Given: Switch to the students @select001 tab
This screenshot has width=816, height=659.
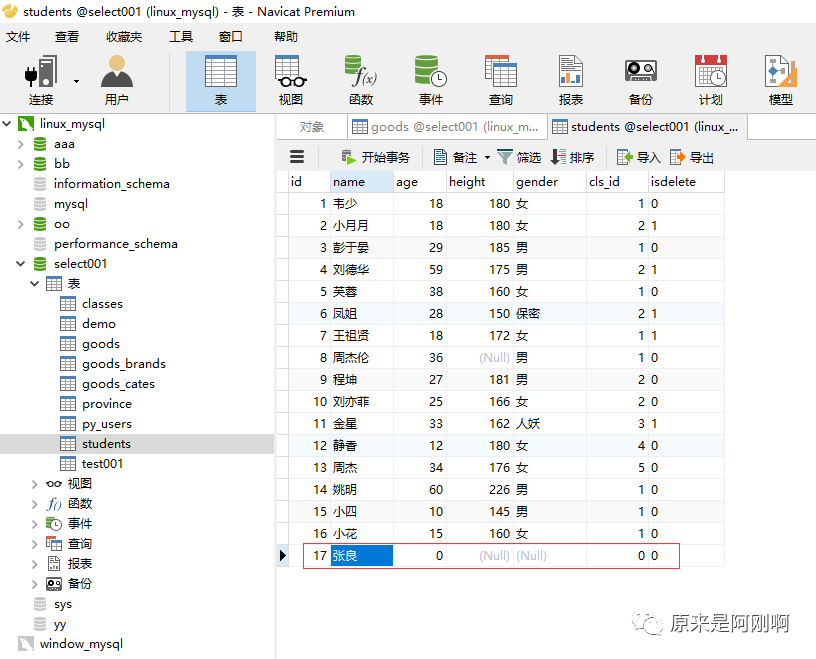Looking at the screenshot, I should pyautogui.click(x=647, y=126).
